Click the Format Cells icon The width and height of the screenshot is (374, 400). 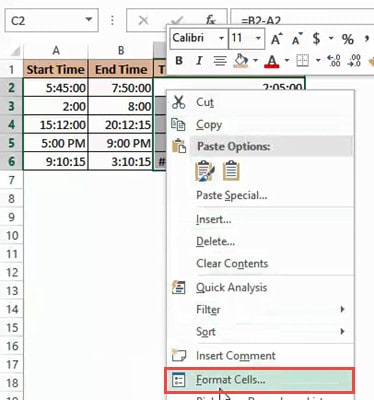pos(178,380)
